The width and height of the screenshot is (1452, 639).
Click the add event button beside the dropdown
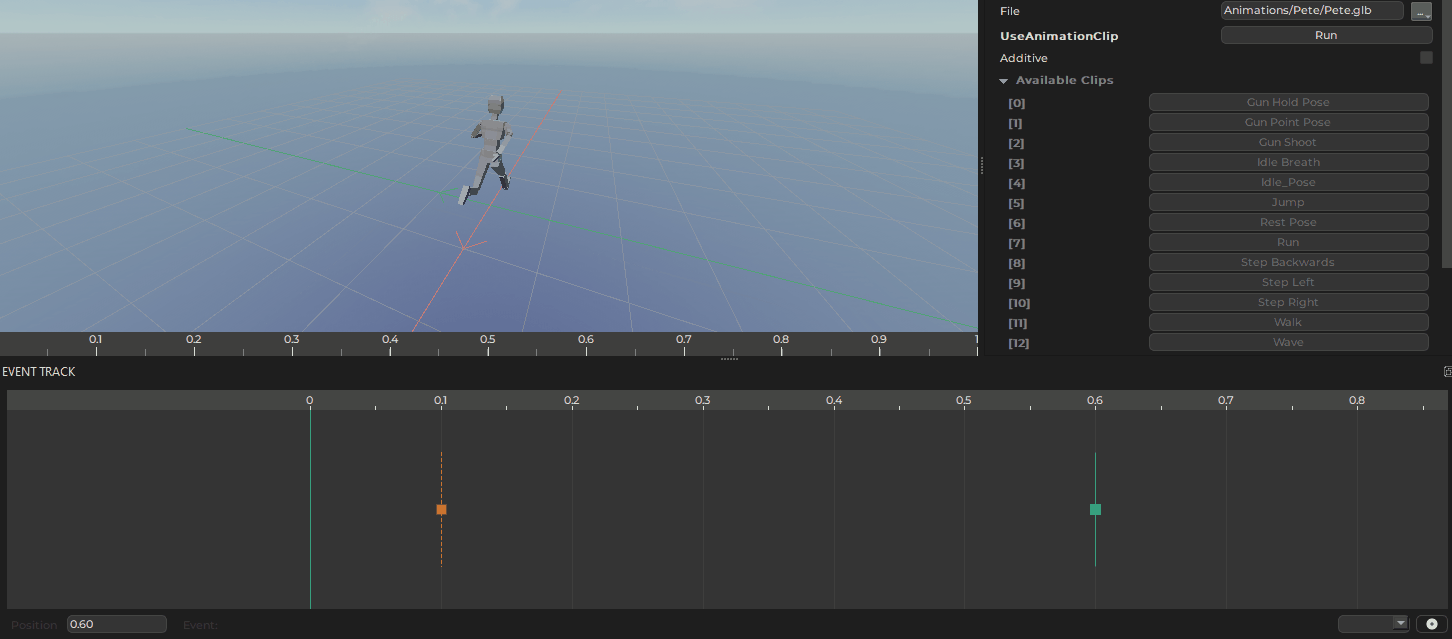point(1431,624)
